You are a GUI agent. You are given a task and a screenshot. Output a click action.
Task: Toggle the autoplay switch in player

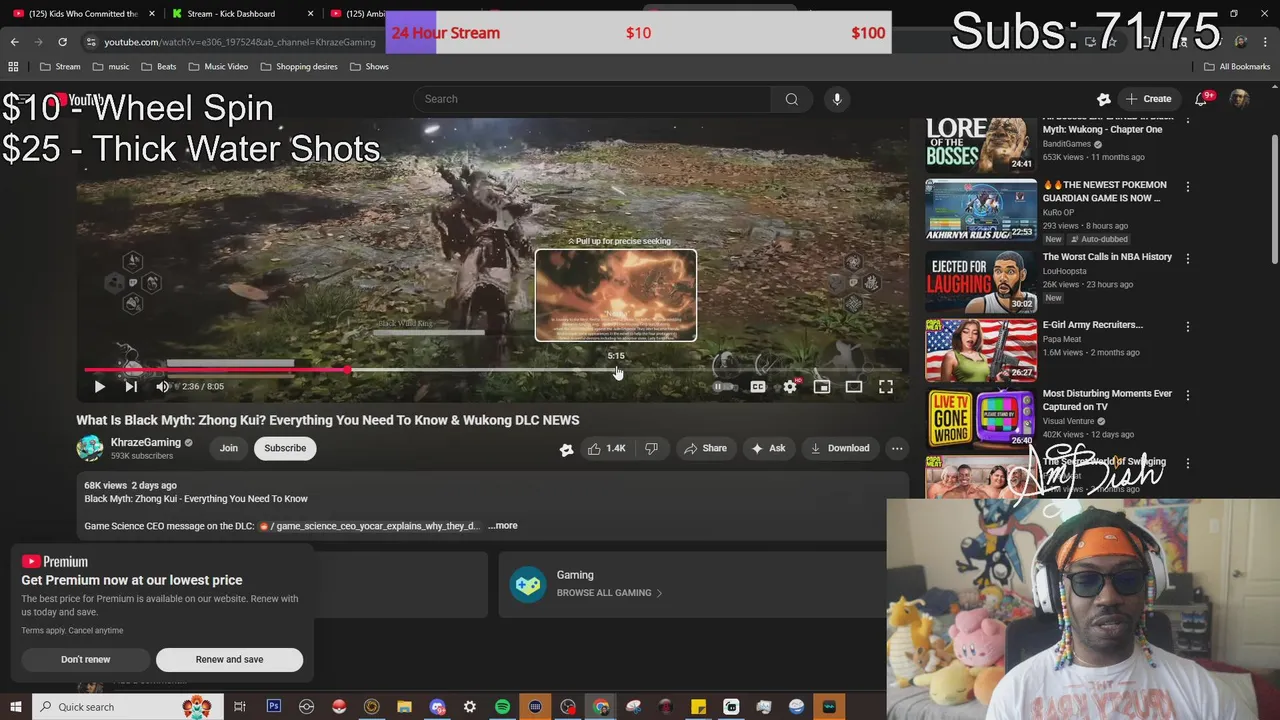point(723,387)
